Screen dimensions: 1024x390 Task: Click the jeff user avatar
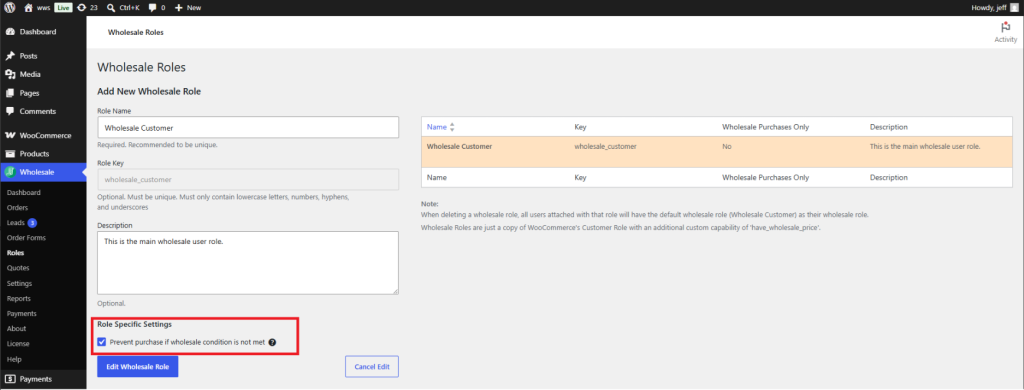coord(1014,8)
